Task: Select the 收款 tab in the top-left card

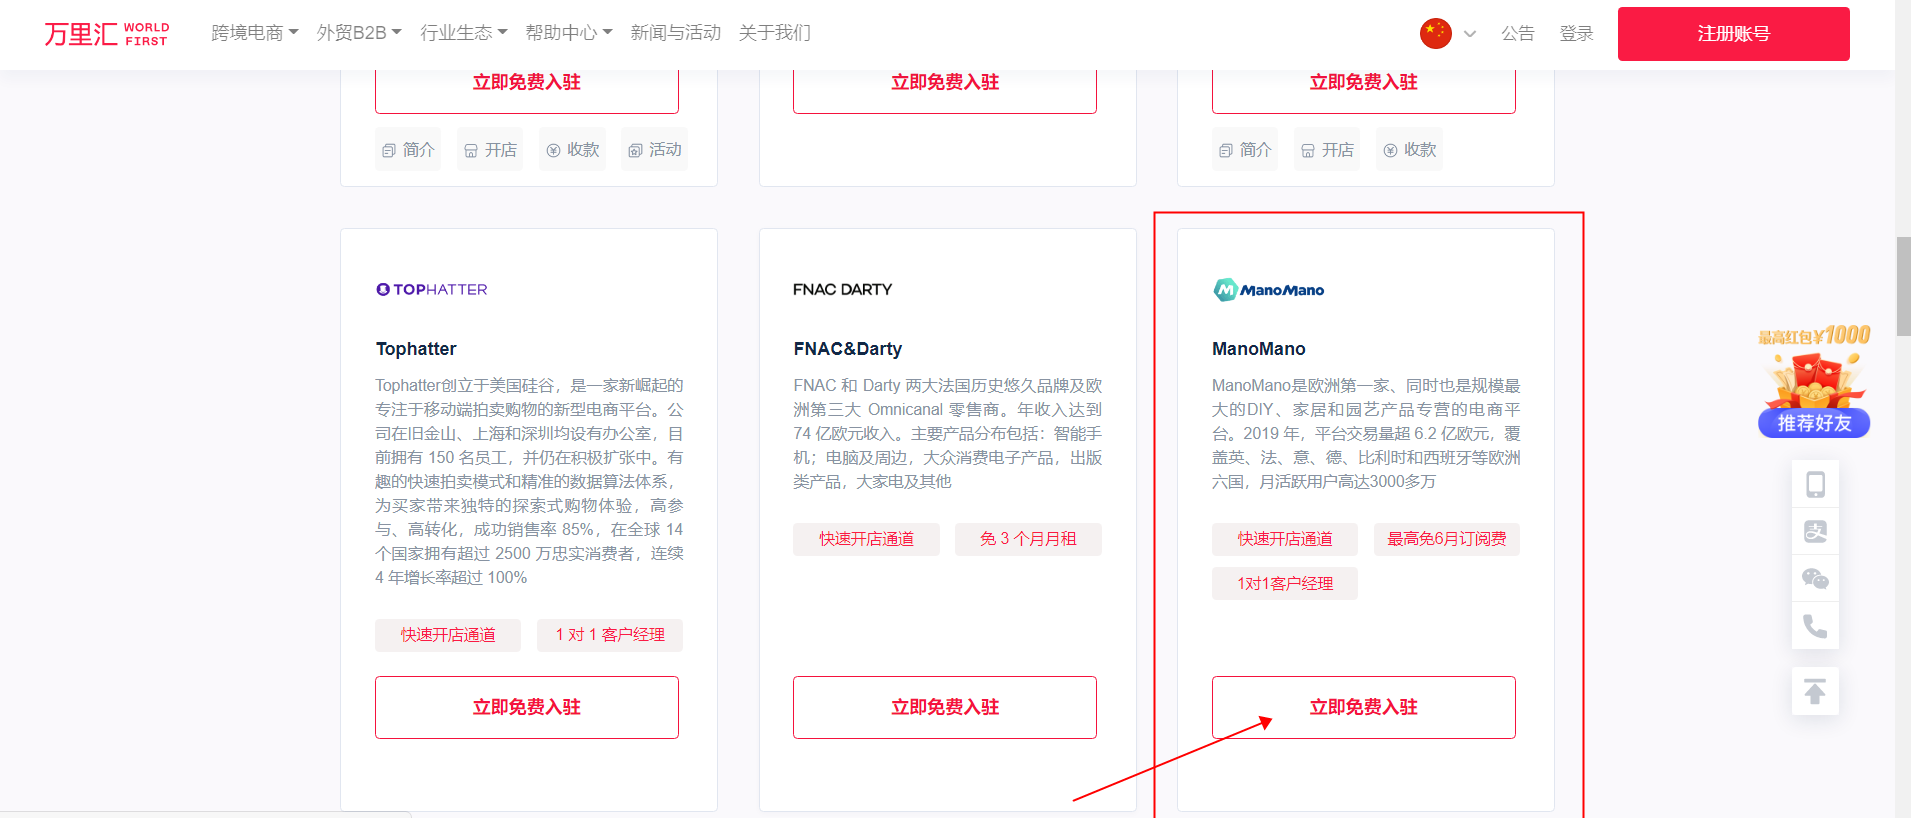Action: (572, 150)
